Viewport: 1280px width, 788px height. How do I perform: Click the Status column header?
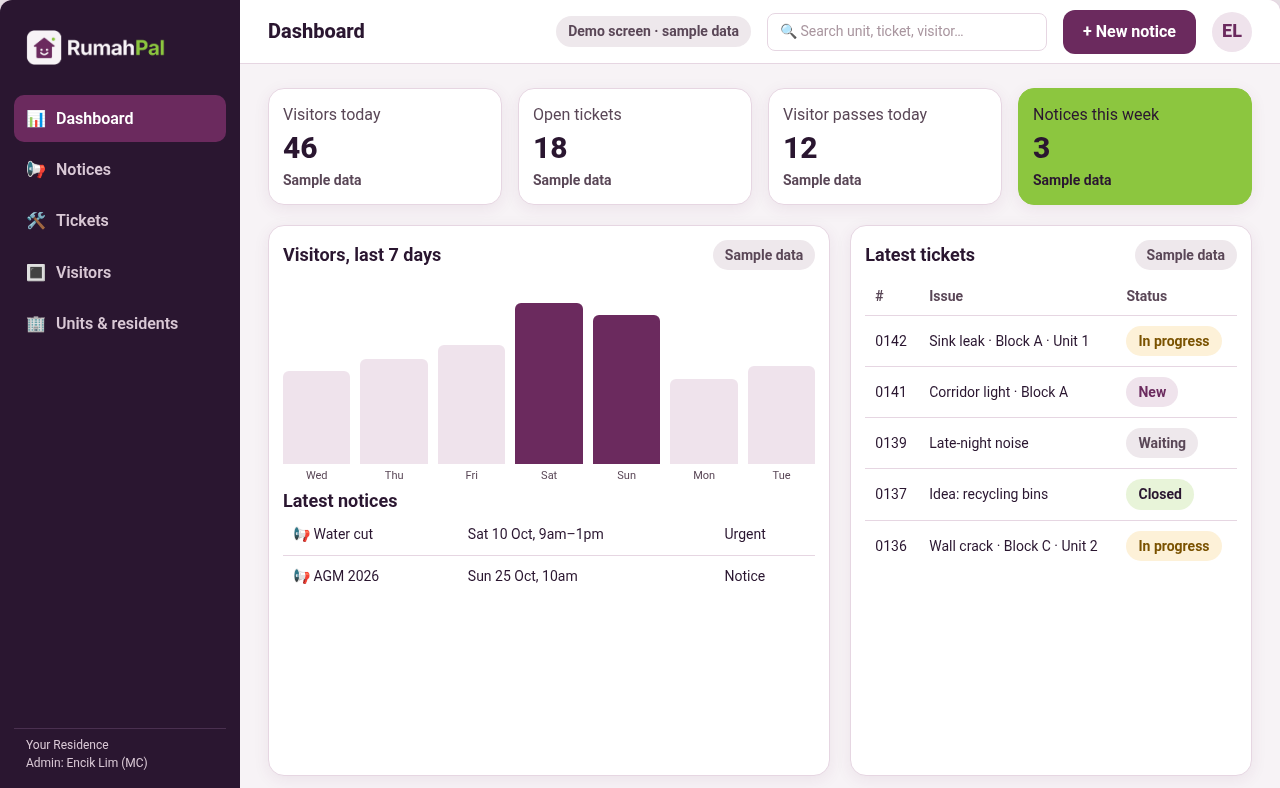pyautogui.click(x=1147, y=296)
